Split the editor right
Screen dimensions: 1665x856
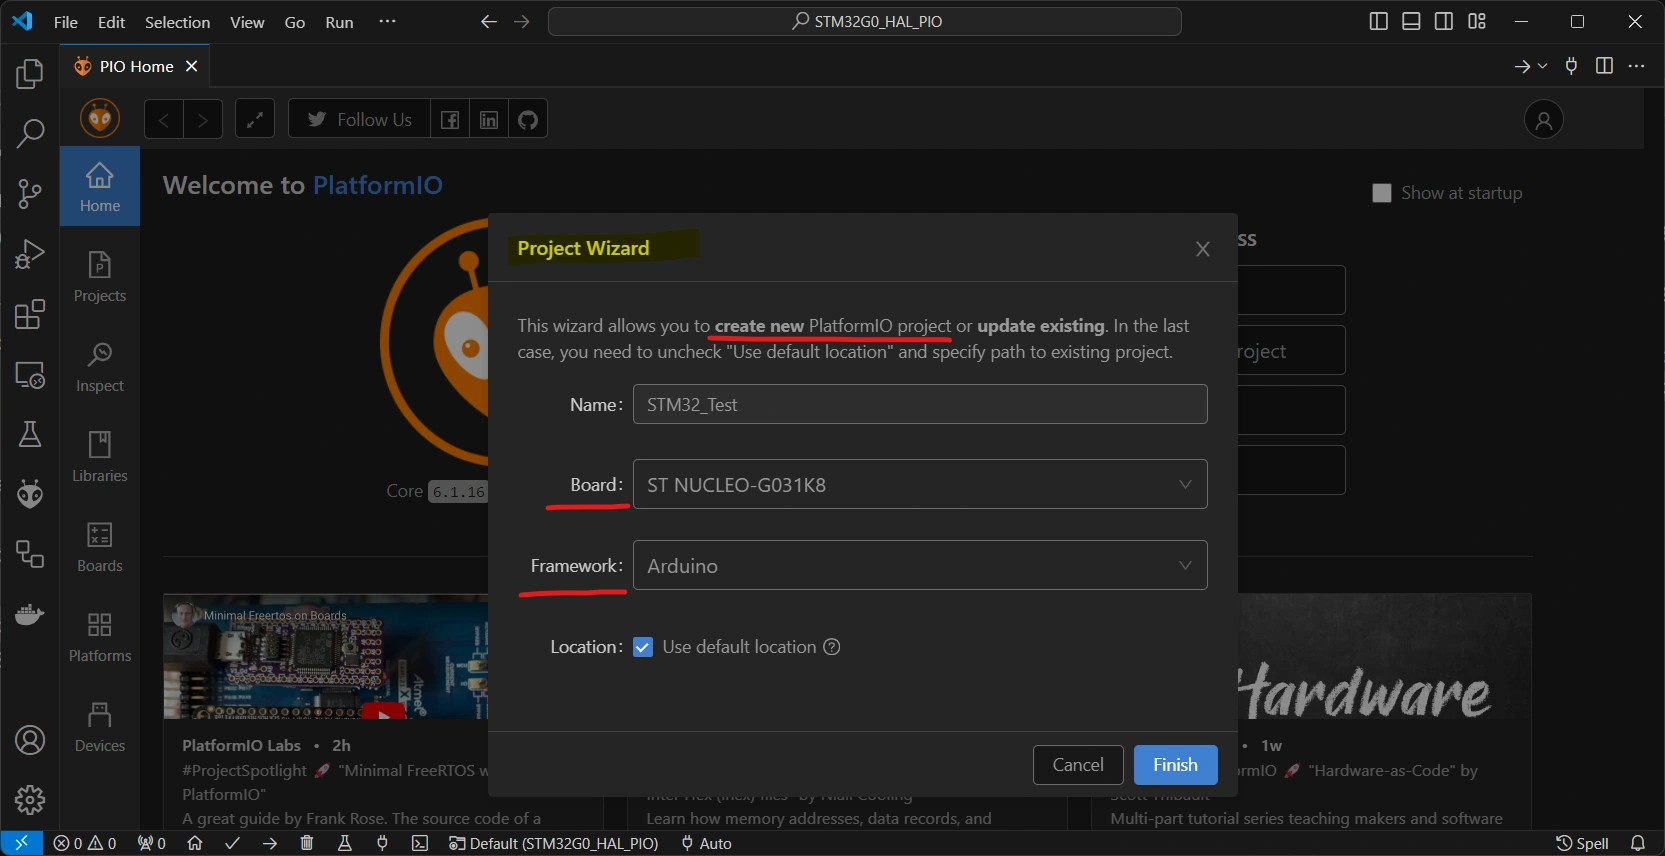click(1604, 66)
